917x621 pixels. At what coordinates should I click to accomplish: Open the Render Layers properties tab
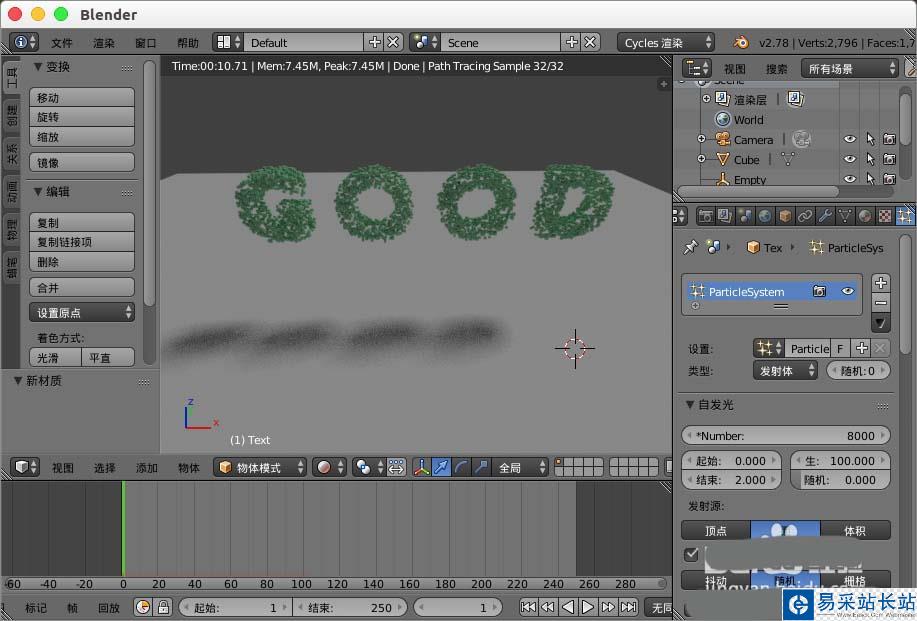(725, 216)
